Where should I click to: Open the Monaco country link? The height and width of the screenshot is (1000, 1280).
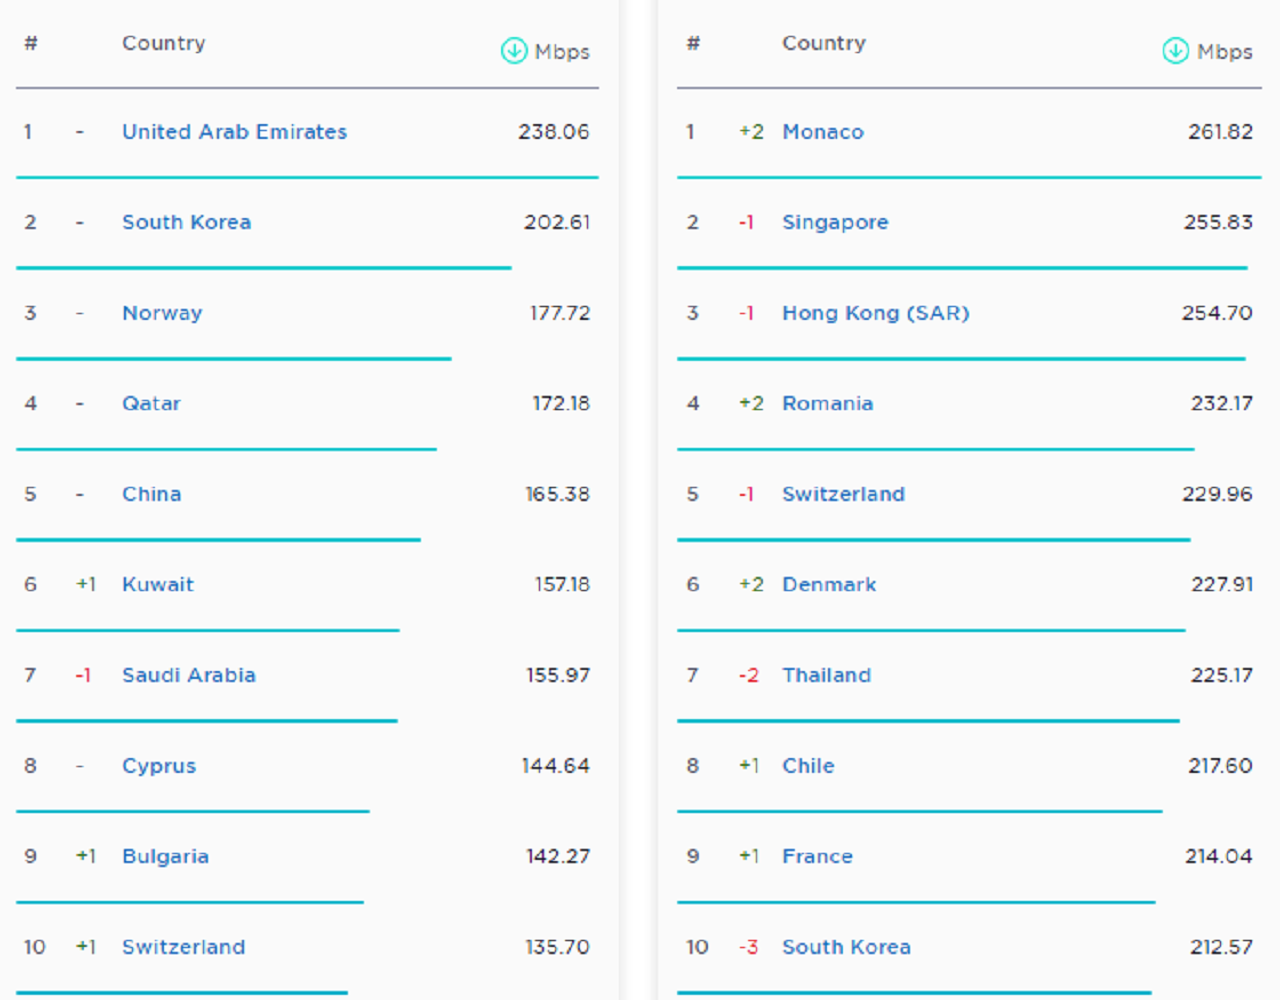click(x=822, y=132)
